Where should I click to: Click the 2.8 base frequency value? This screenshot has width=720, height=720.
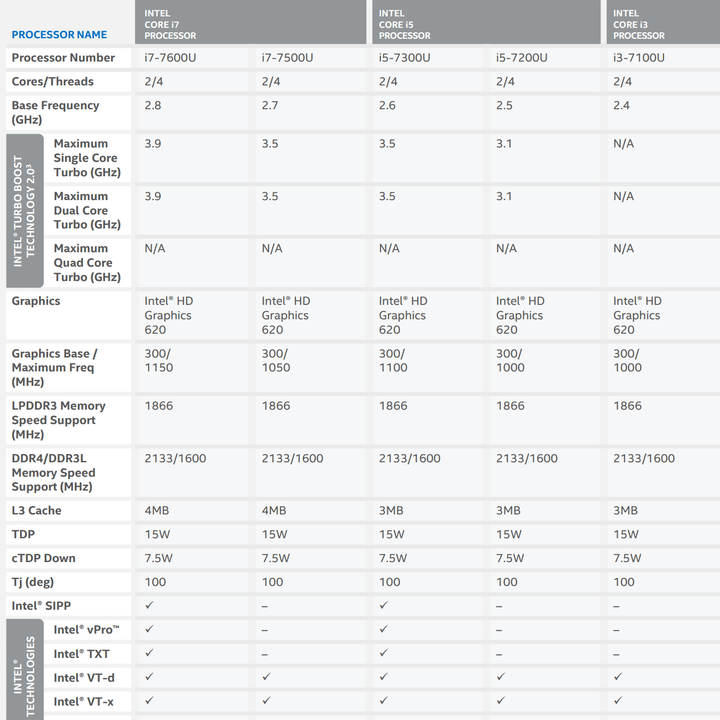point(153,106)
